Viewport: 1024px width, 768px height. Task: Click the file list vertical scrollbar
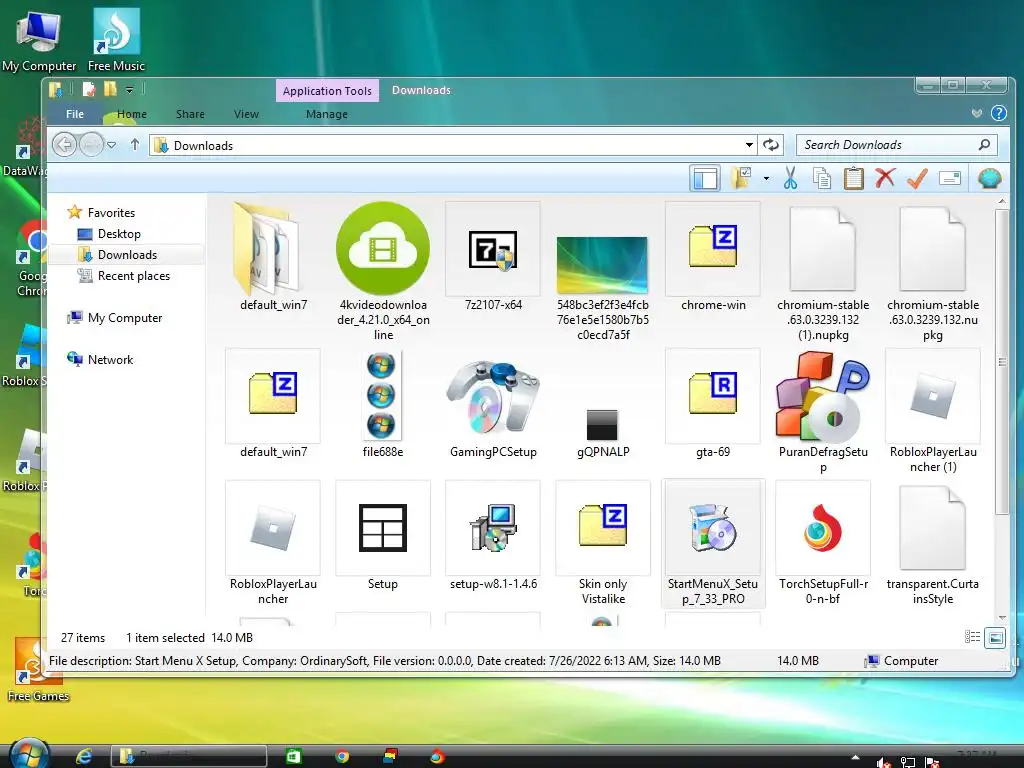tap(1002, 362)
